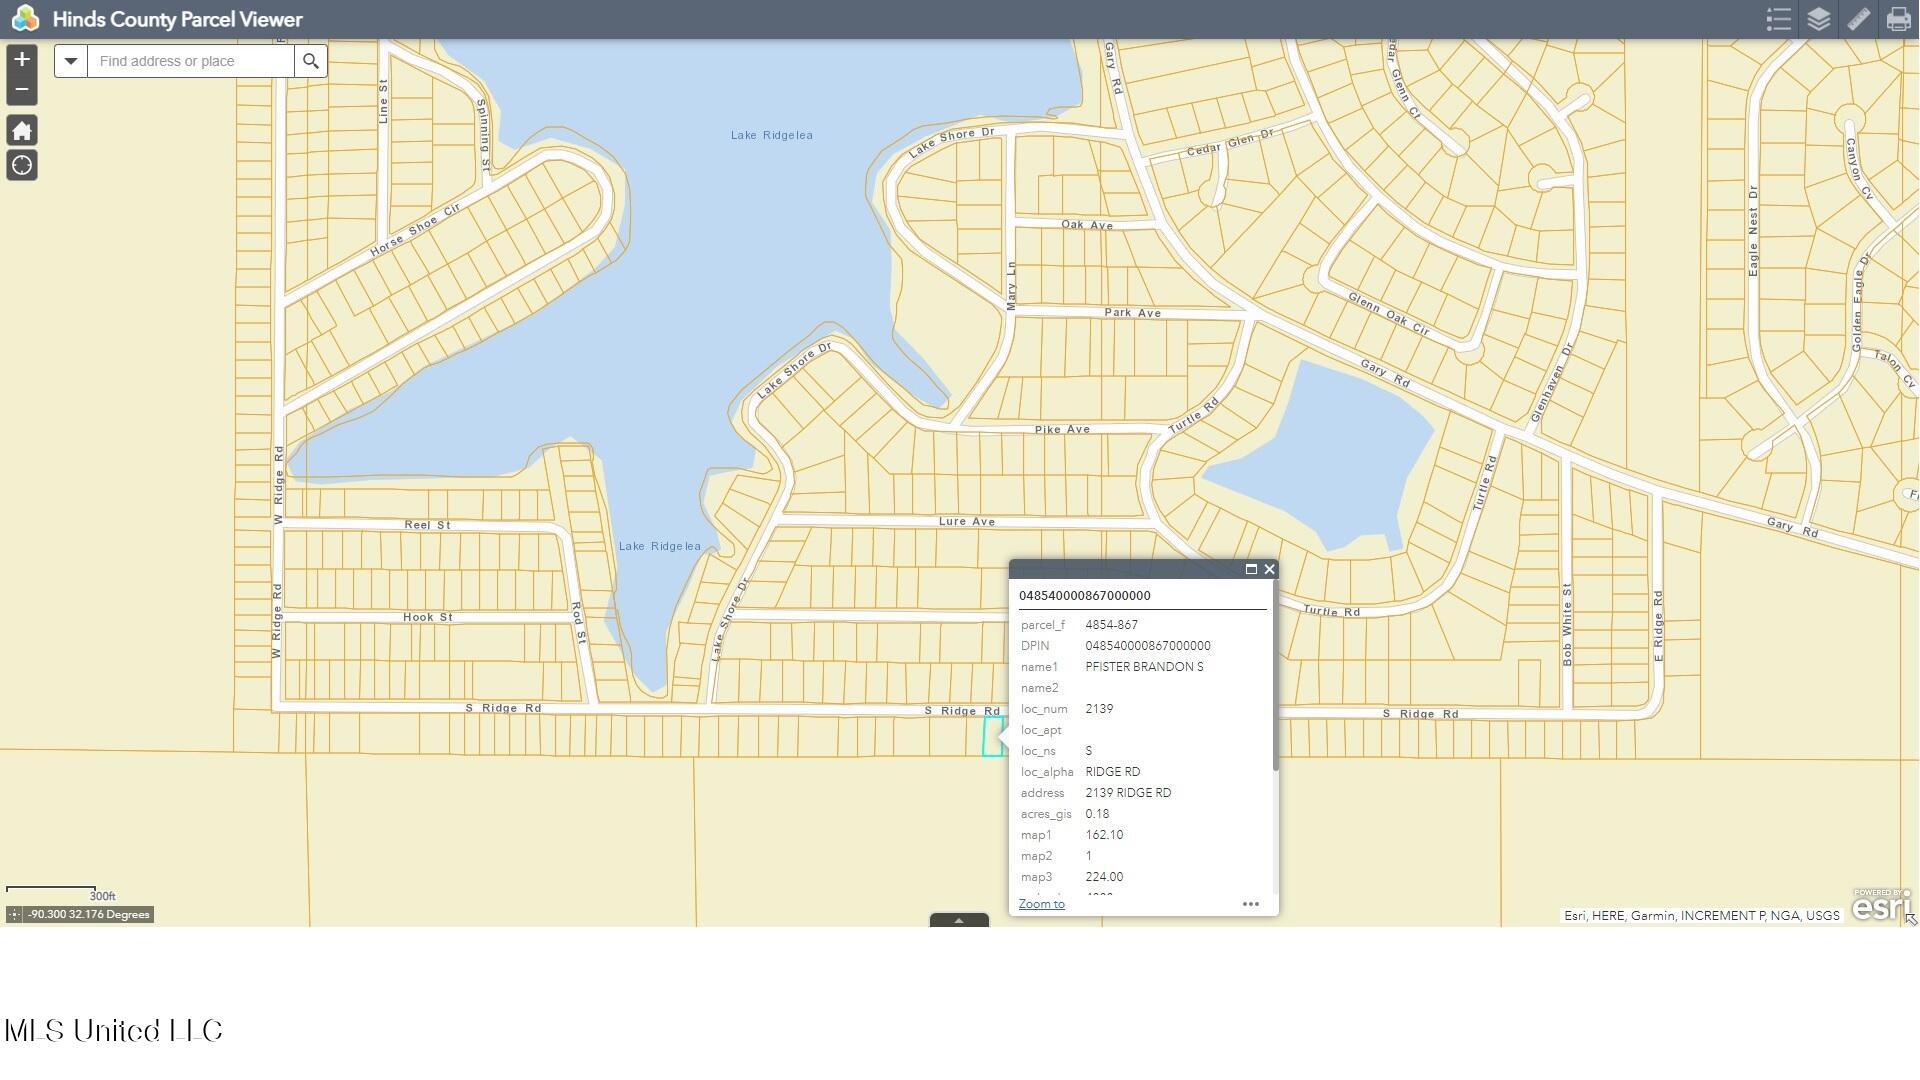The image size is (1920, 1080).
Task: Click the E Ridge Rd street label
Action: (x=1659, y=626)
